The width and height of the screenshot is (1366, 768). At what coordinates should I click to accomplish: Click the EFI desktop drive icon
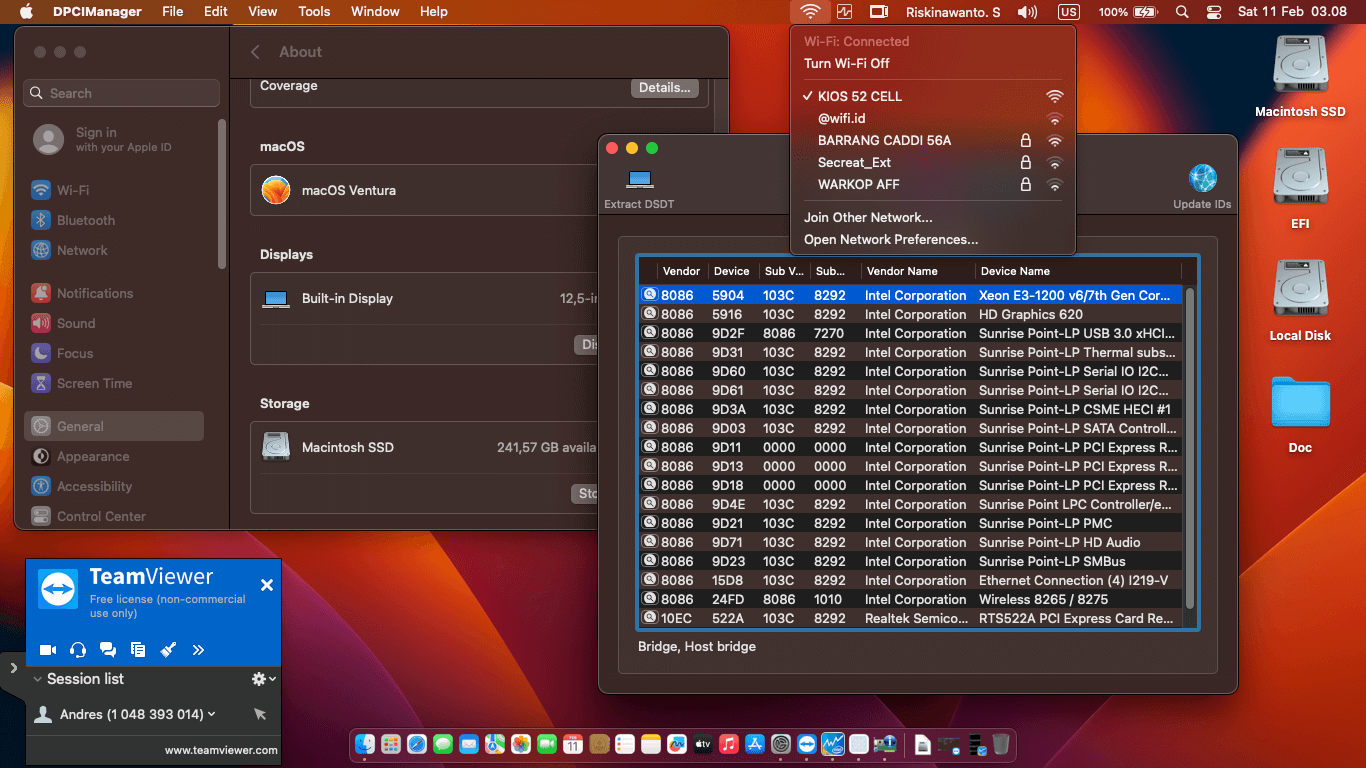(1300, 189)
